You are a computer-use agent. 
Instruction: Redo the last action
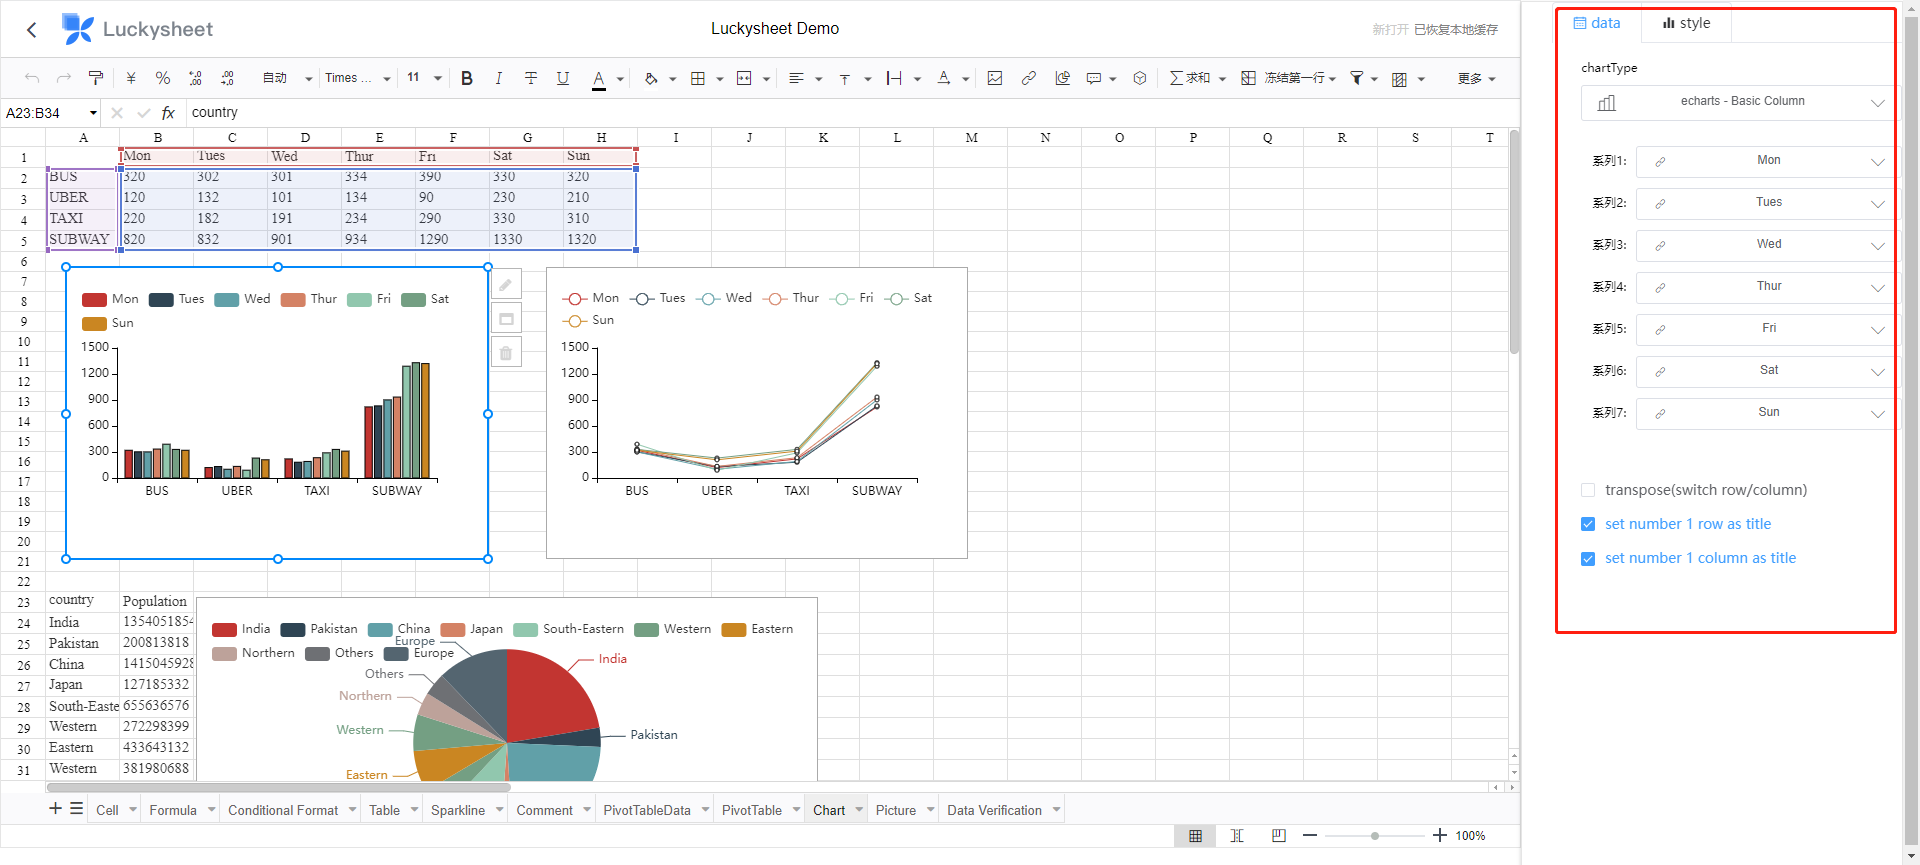(64, 78)
